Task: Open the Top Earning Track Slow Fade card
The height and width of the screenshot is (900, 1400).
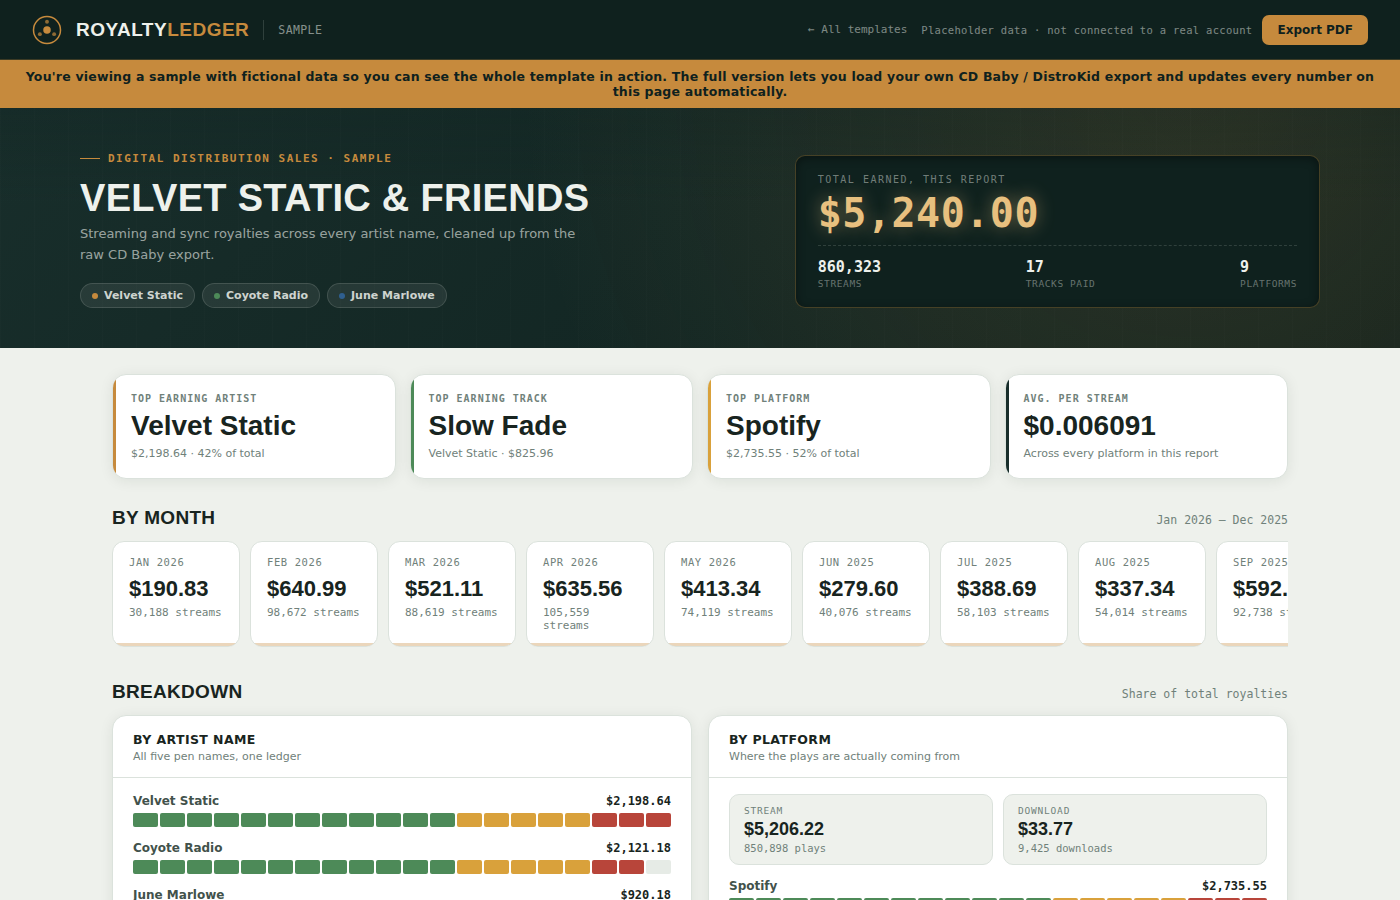Action: (x=552, y=426)
